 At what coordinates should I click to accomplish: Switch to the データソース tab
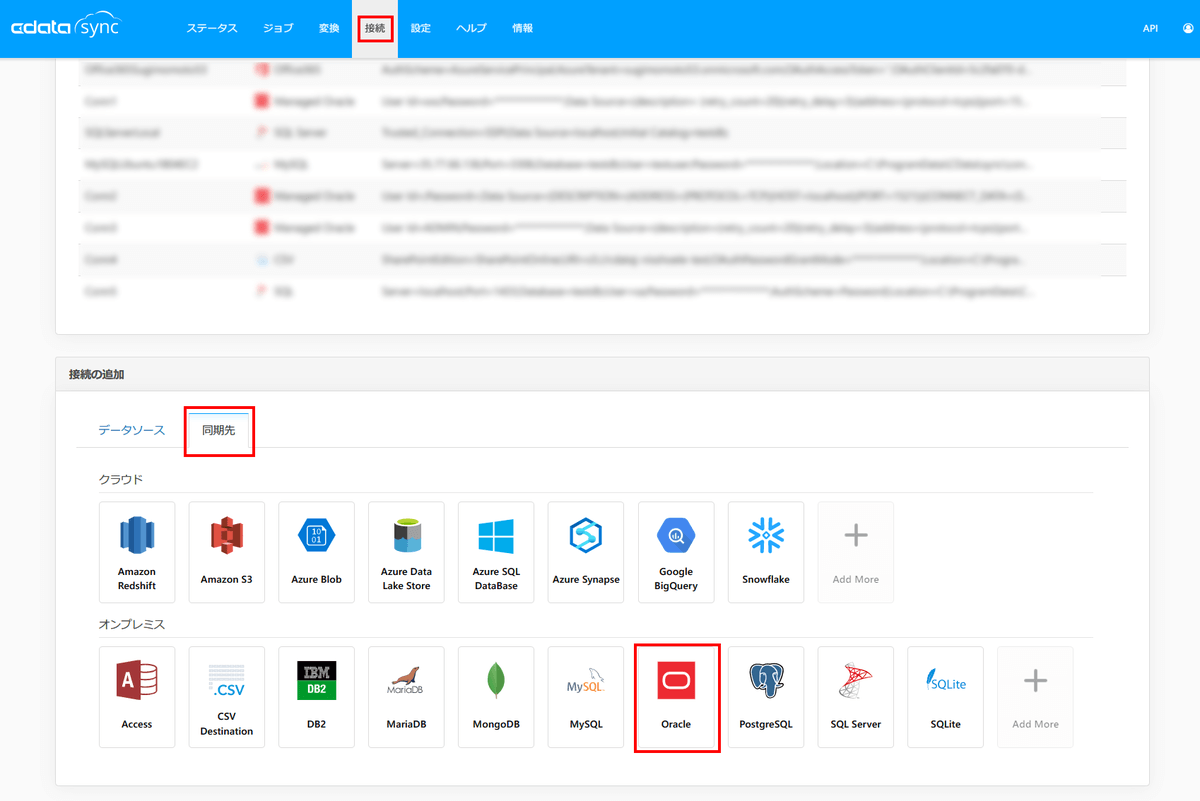132,430
